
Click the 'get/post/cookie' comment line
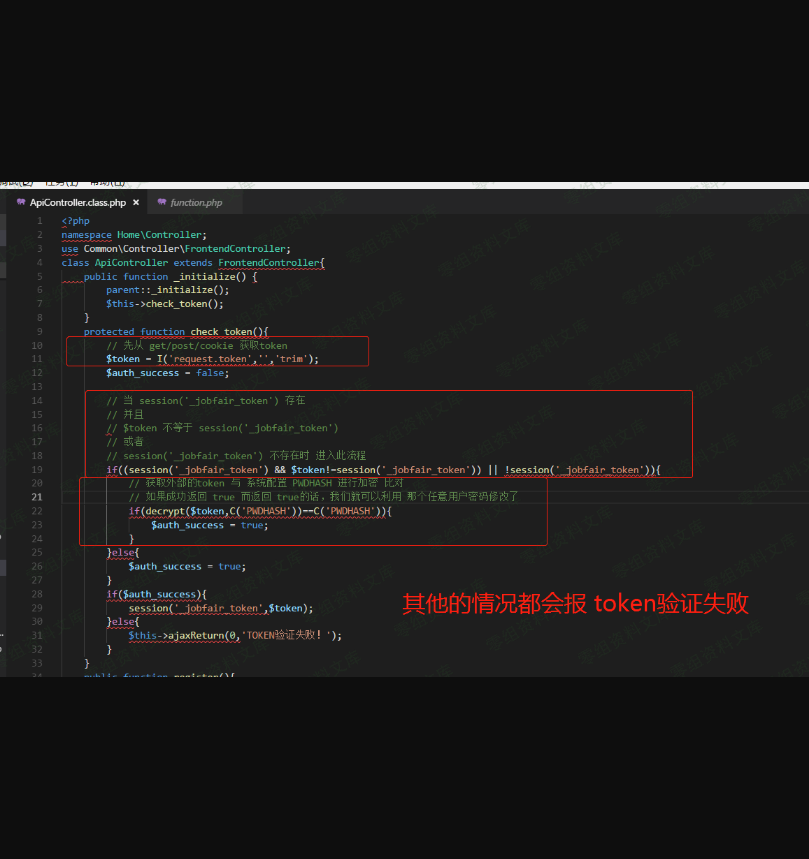197,345
